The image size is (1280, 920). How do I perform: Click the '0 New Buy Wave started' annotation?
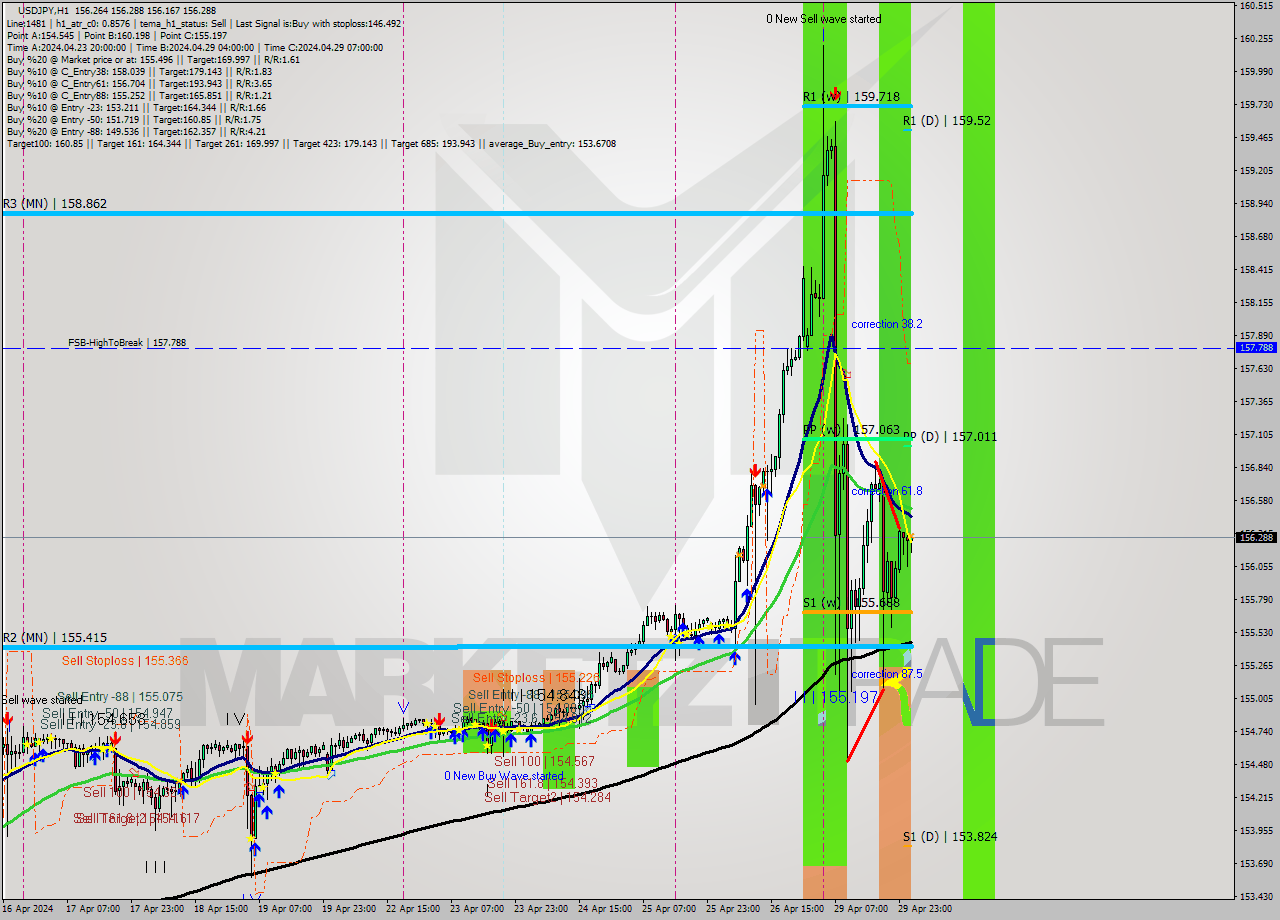pyautogui.click(x=504, y=776)
